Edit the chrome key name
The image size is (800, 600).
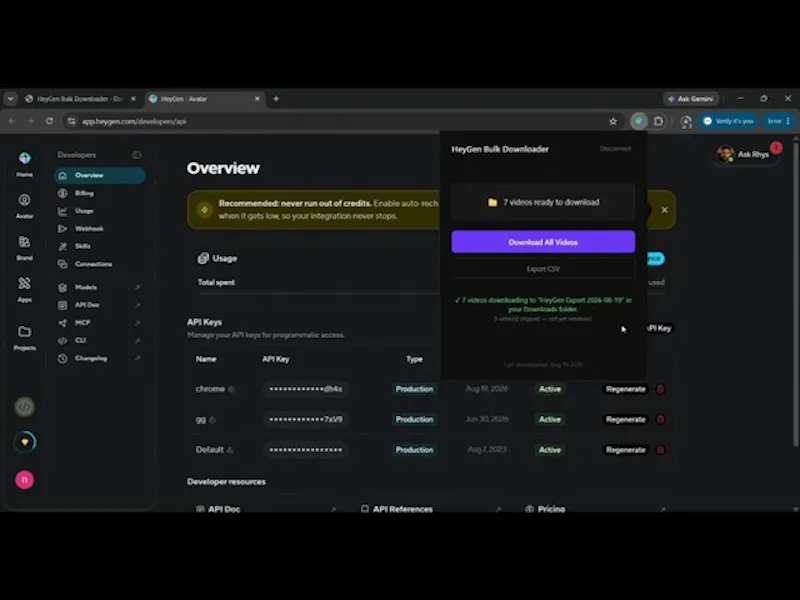click(232, 389)
